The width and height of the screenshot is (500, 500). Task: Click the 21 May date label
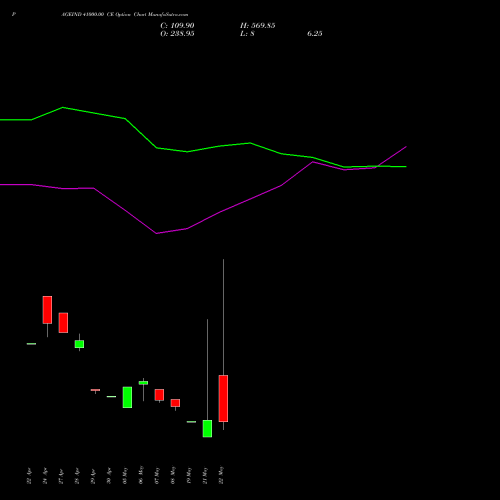[205, 476]
